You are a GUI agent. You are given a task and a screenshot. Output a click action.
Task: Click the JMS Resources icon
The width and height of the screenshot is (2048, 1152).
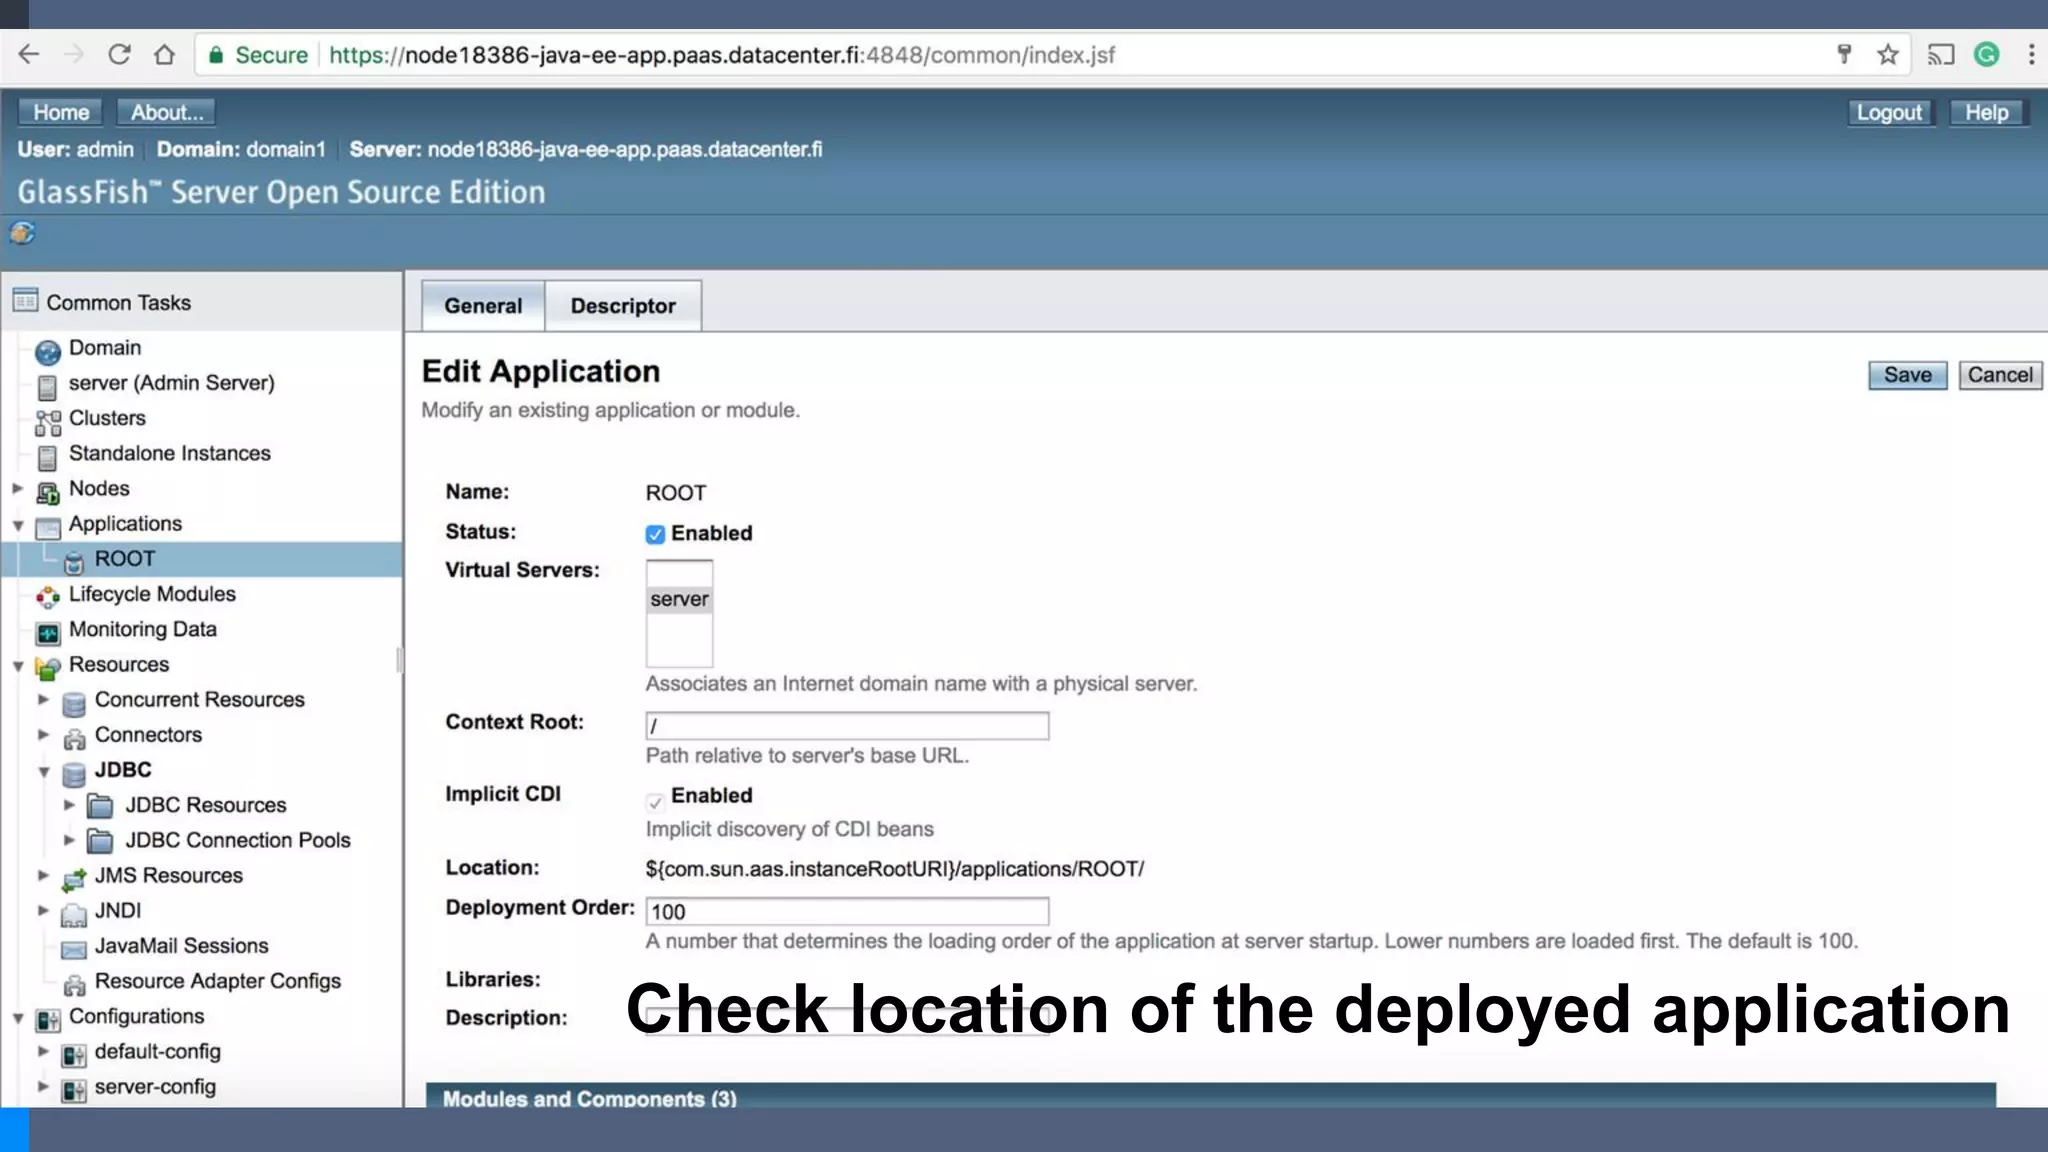[73, 880]
